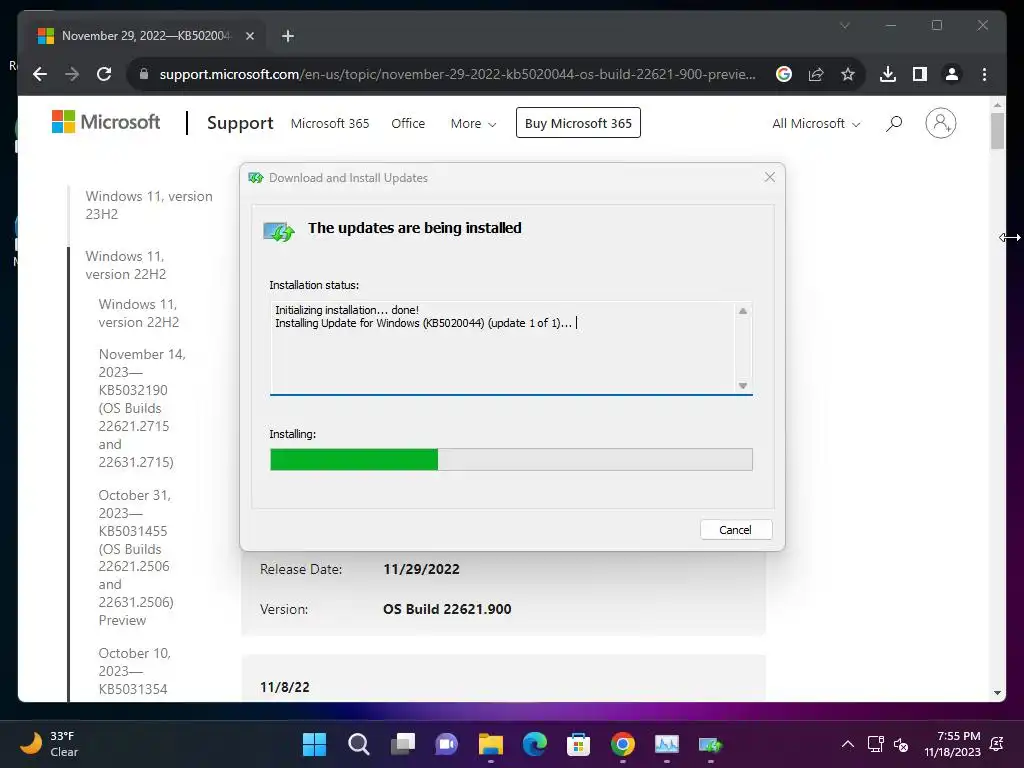Expand the More dropdown
Image resolution: width=1024 pixels, height=768 pixels.
point(473,123)
